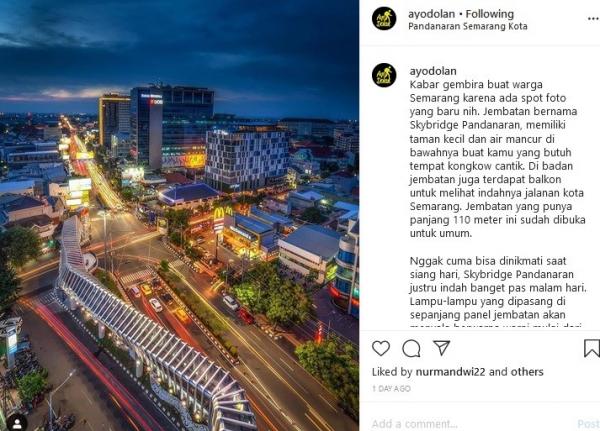Save post with bookmark icon
This screenshot has height=431, width=600.
point(592,348)
